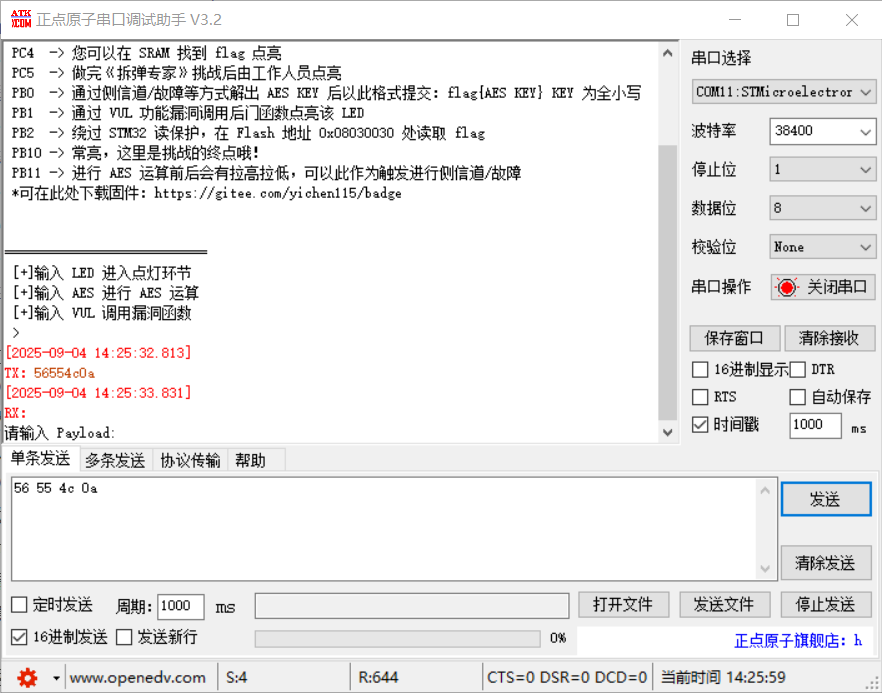
Task: Open www.openedv.com link in status bar
Action: click(138, 678)
